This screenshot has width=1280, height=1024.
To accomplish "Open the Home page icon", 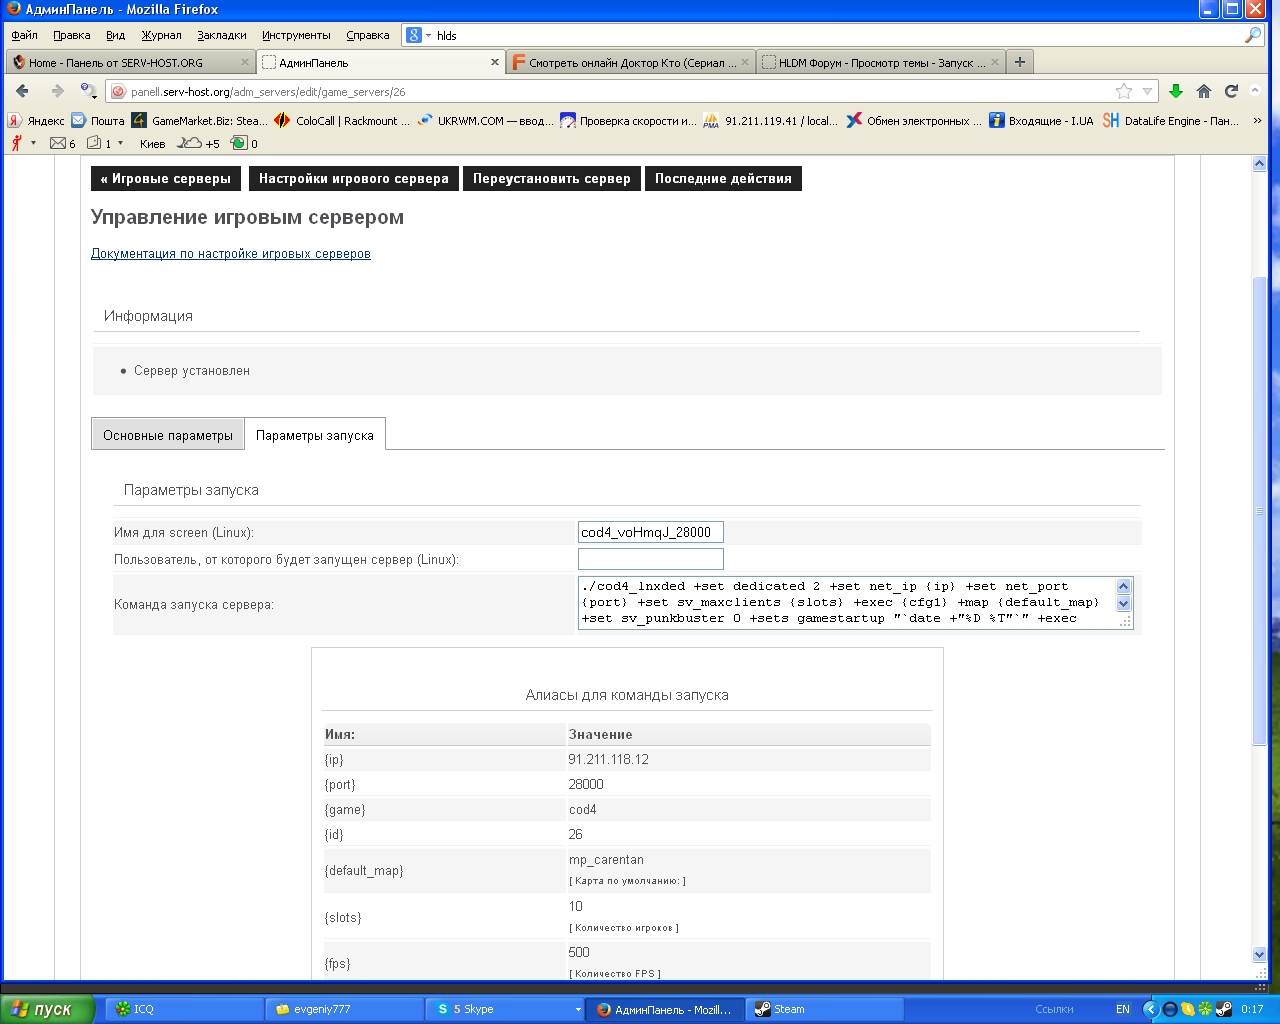I will [x=1204, y=91].
